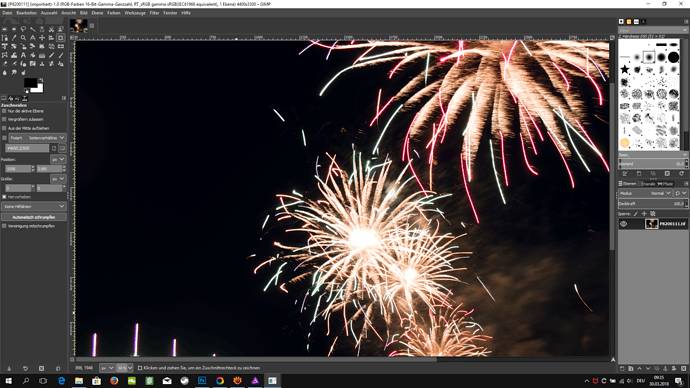Open the 'Fixiert Seitenverhältnis' dropdown
690x388 pixels.
(x=37, y=138)
